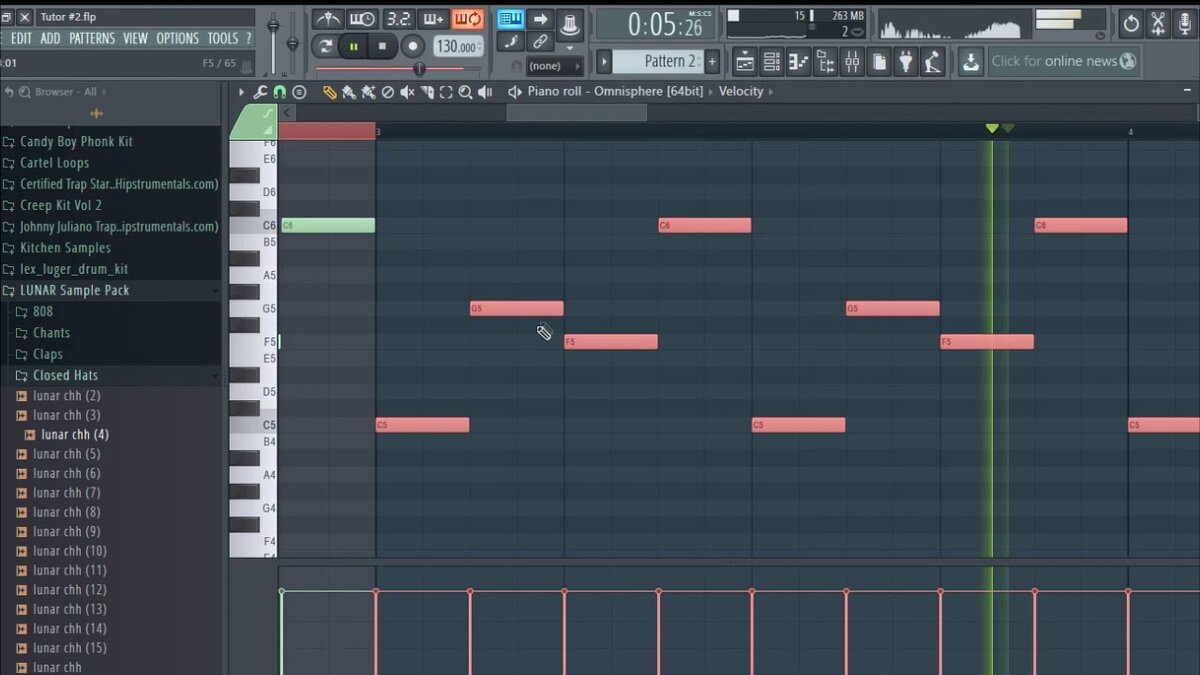This screenshot has width=1200, height=675.
Task: Click the scissors audio editor icon
Action: click(1158, 23)
